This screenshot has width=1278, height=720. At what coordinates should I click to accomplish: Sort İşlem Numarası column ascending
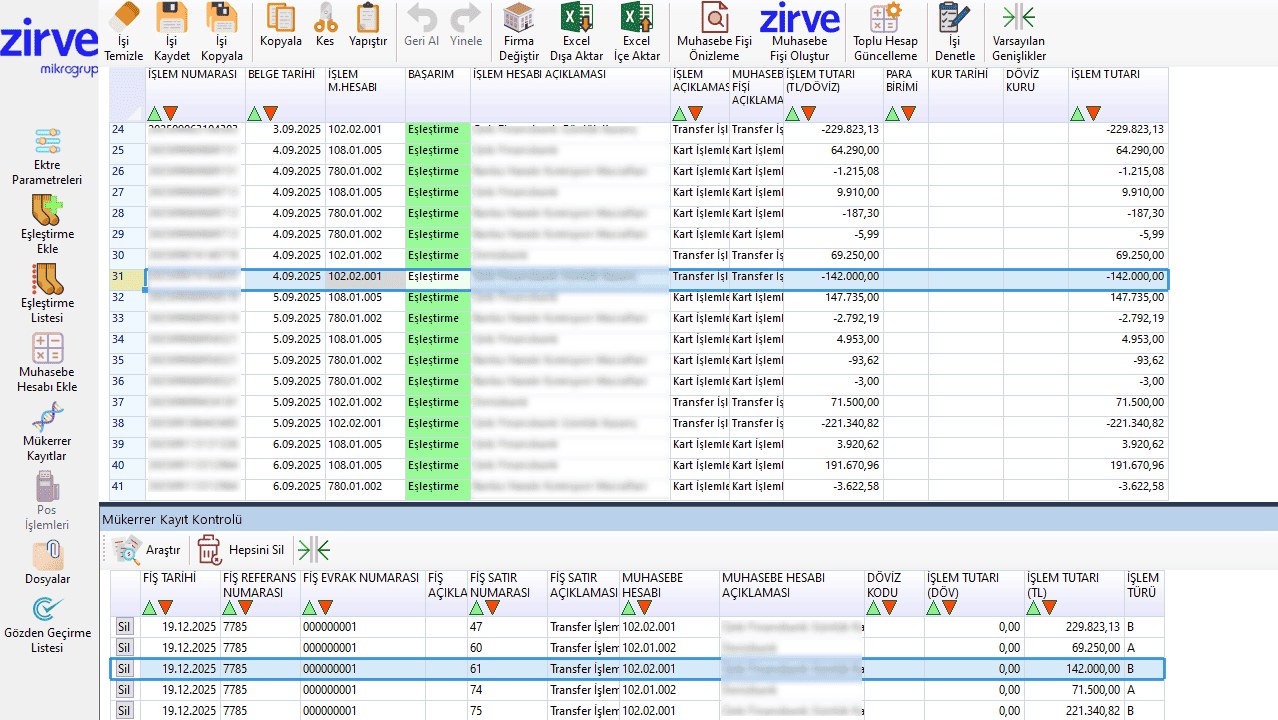[x=154, y=113]
